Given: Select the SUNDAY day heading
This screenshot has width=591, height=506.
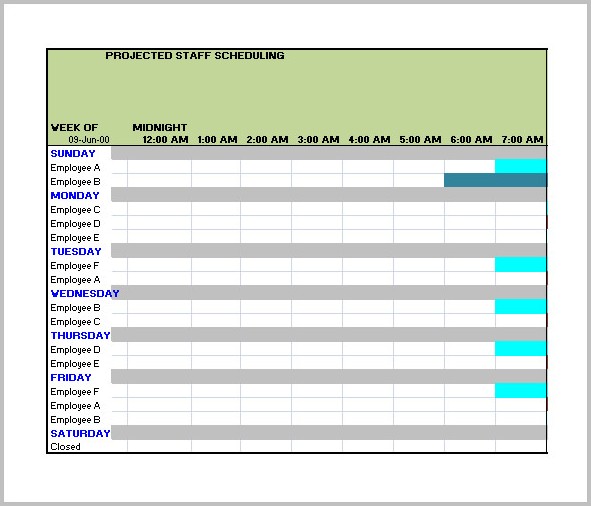Looking at the screenshot, I should pyautogui.click(x=73, y=153).
